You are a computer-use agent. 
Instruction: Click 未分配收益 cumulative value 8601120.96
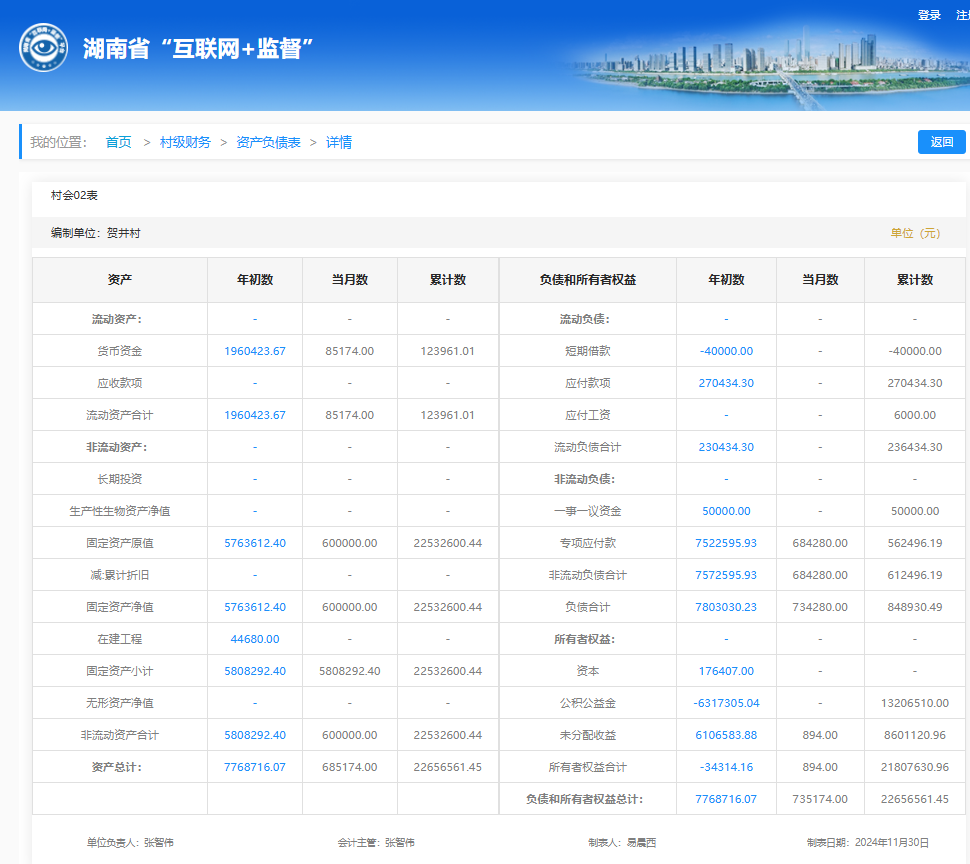point(915,735)
